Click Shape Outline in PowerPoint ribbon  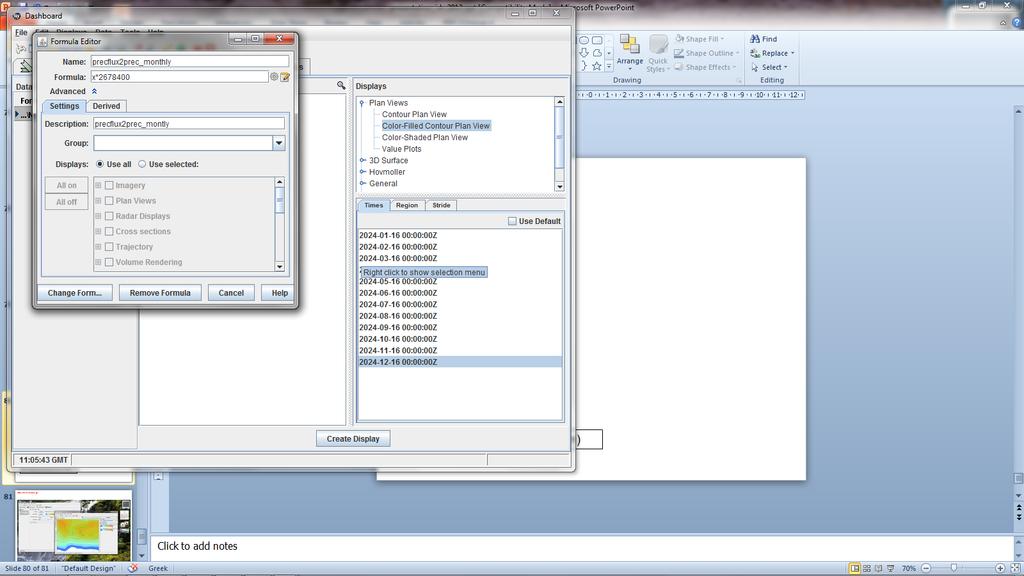pyautogui.click(x=707, y=54)
